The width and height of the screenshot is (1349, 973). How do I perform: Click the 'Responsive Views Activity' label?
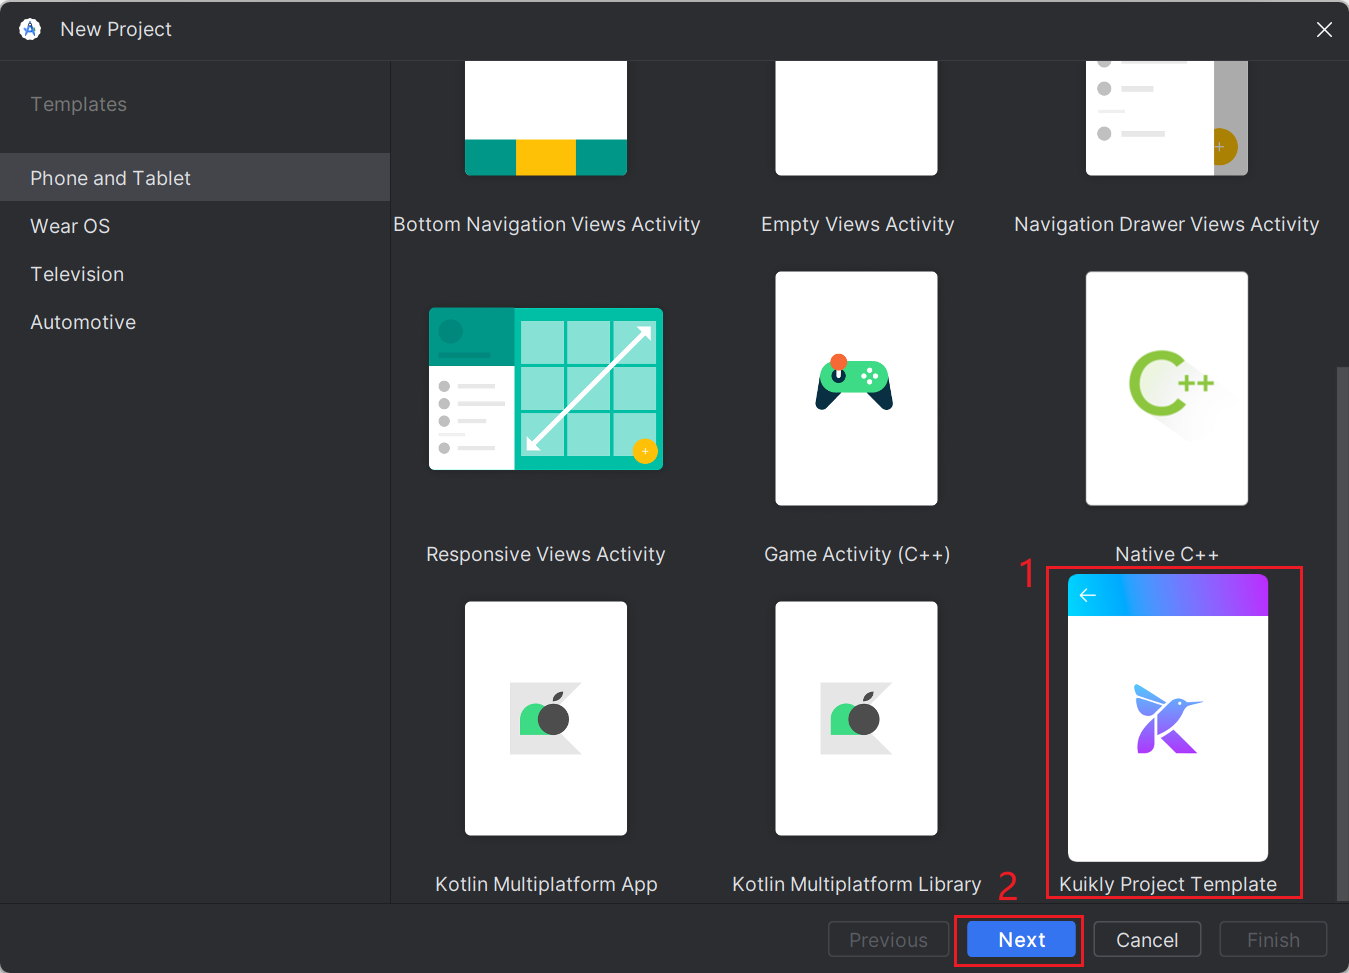tap(546, 554)
